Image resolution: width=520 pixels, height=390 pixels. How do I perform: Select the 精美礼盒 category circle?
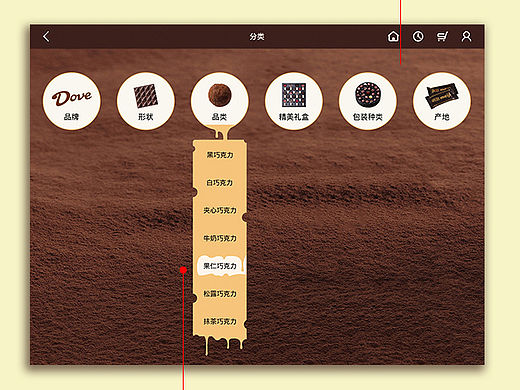pos(294,101)
